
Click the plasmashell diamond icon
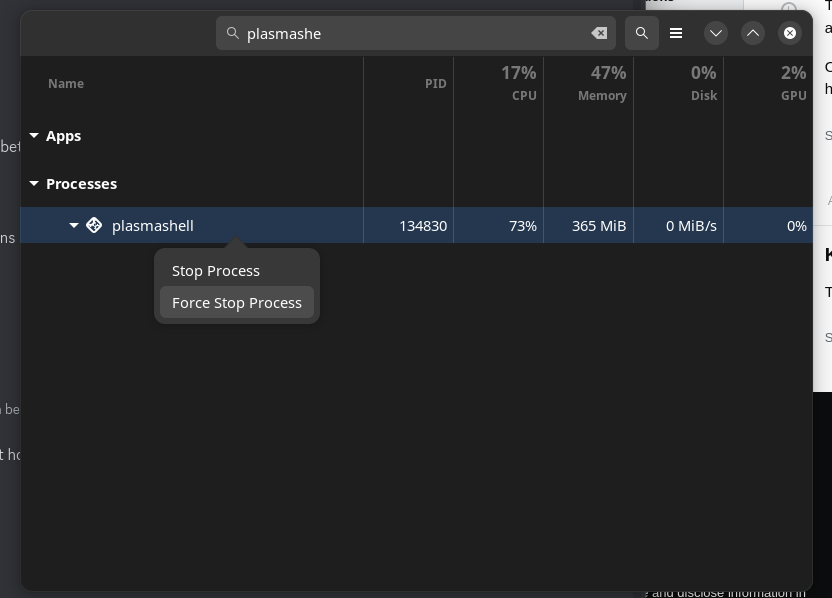point(94,225)
